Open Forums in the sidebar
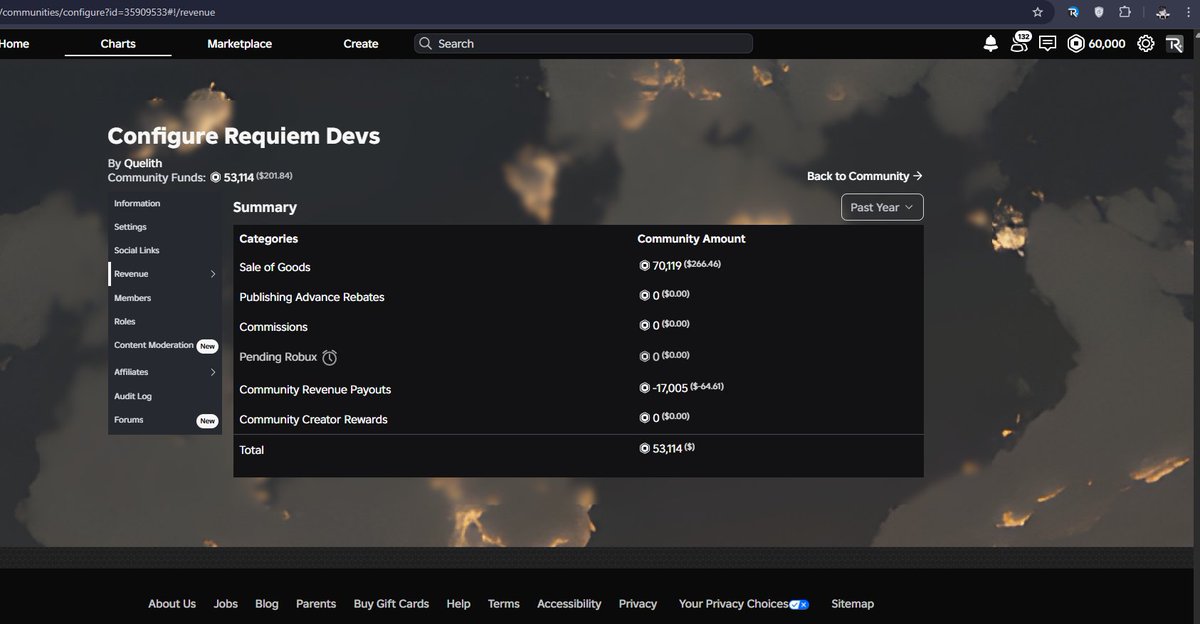 point(129,420)
